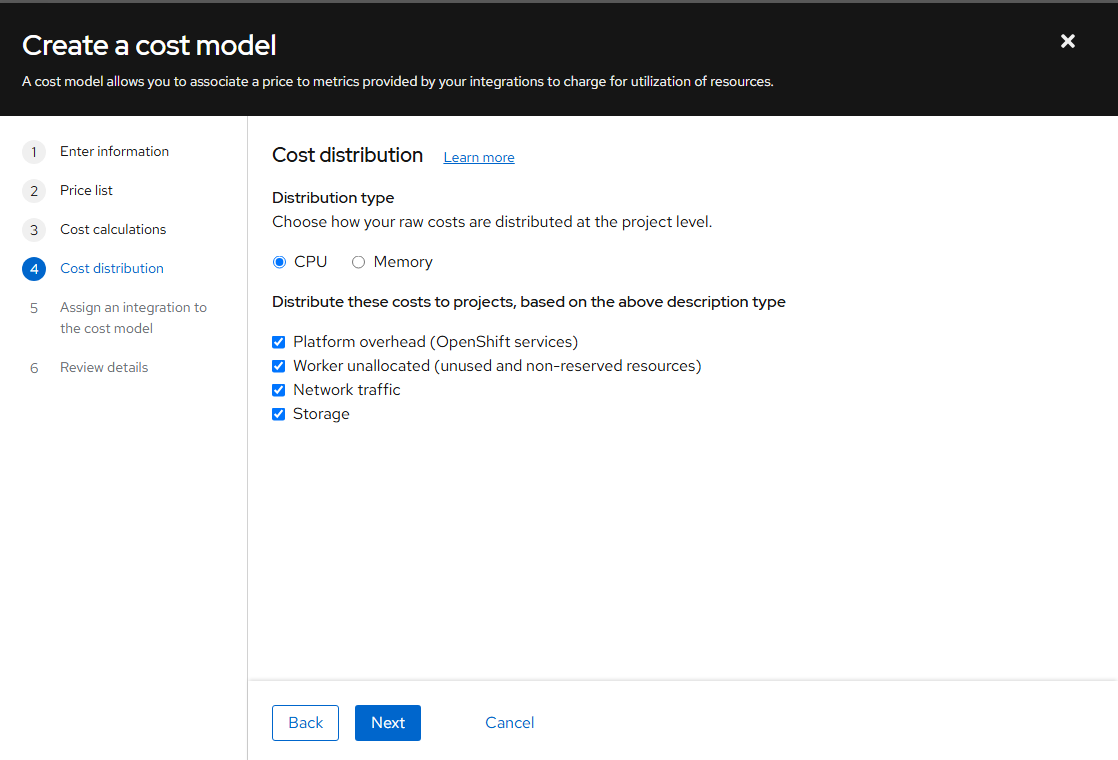Click the step 2 number badge
This screenshot has height=760, width=1118.
tap(34, 191)
